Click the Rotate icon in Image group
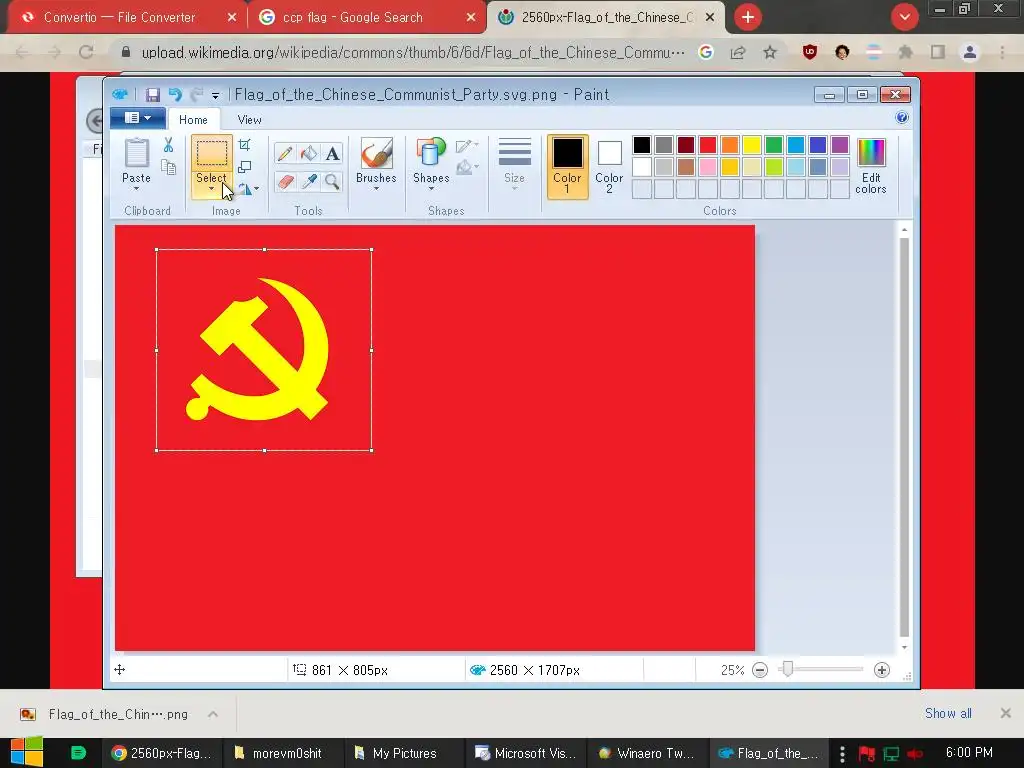The image size is (1024, 768). point(245,189)
